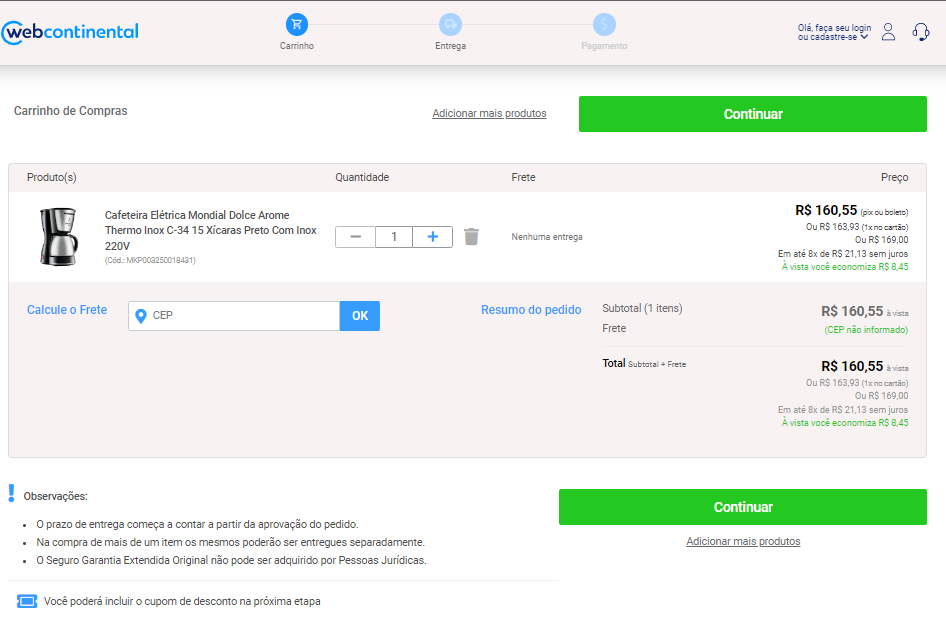Click the Nenhuma entrega text
Screen dimensions: 946x629
point(547,237)
